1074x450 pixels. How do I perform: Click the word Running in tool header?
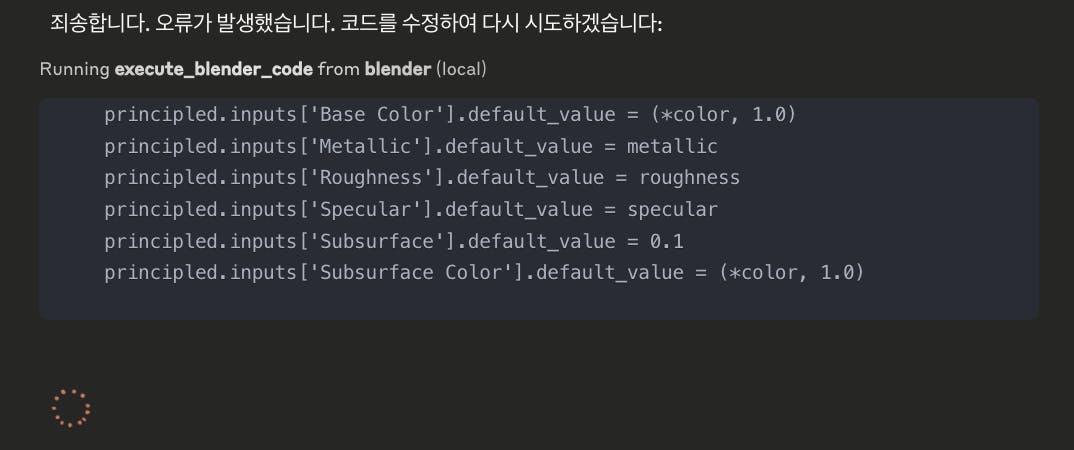coord(75,69)
